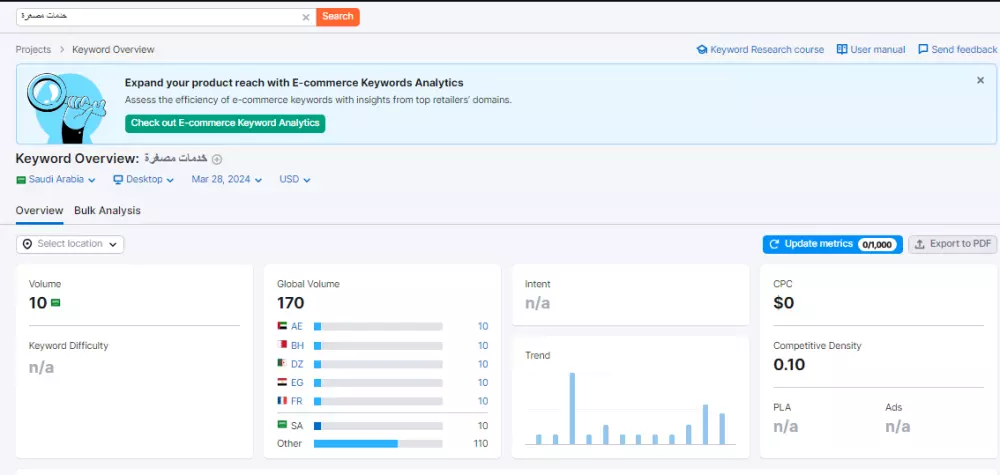Click the Egypt flag icon
Screen dimensions: 1000x475
point(282,382)
